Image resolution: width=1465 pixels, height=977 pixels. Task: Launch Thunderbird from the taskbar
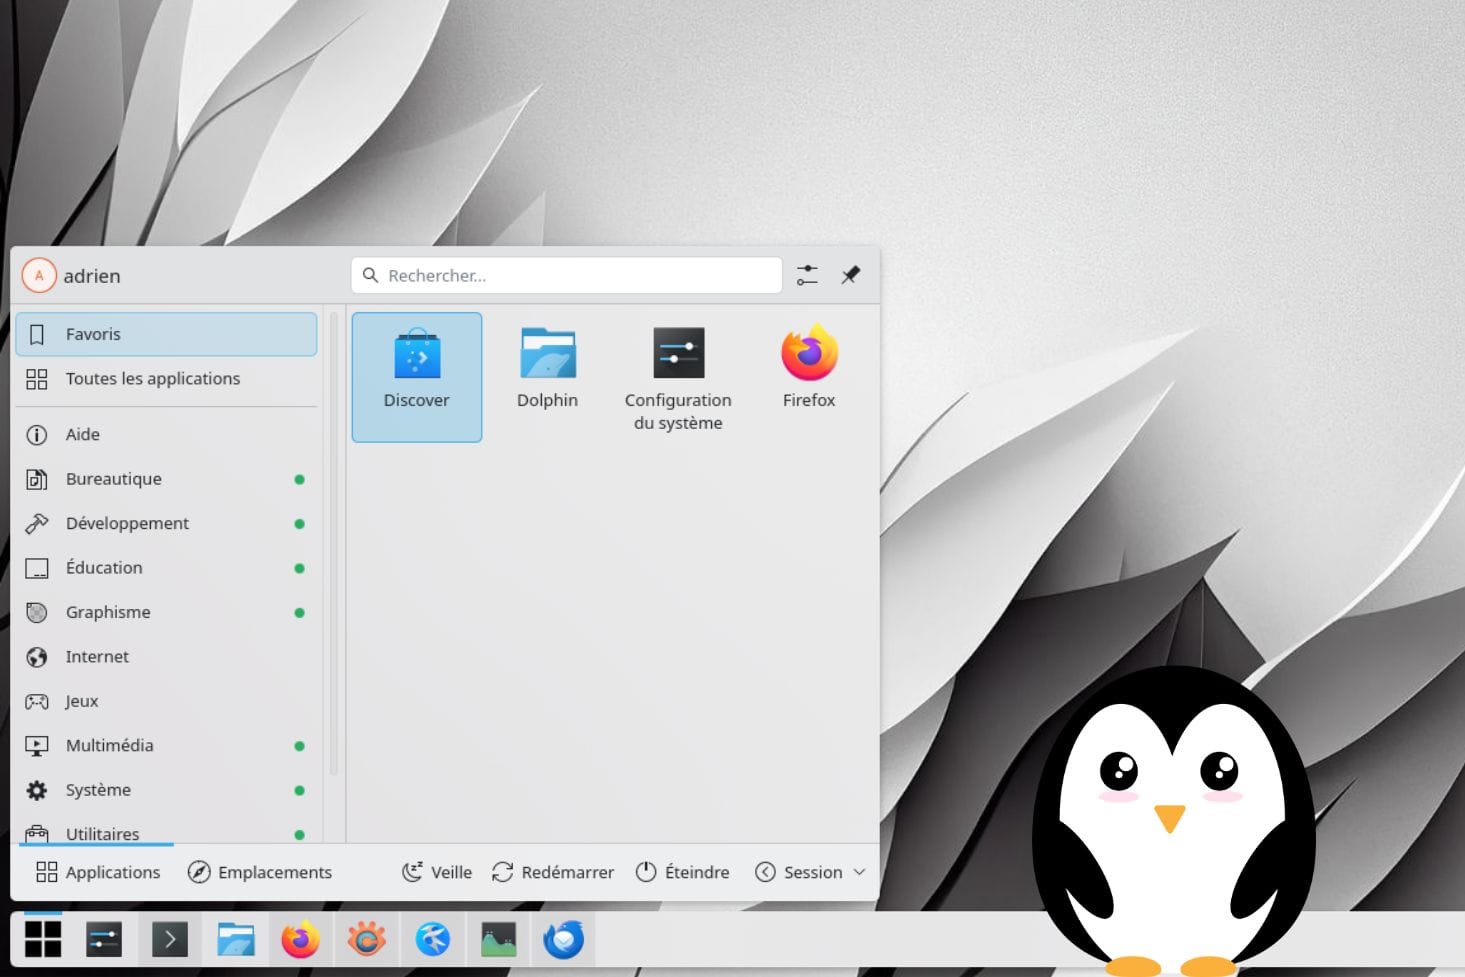(563, 940)
